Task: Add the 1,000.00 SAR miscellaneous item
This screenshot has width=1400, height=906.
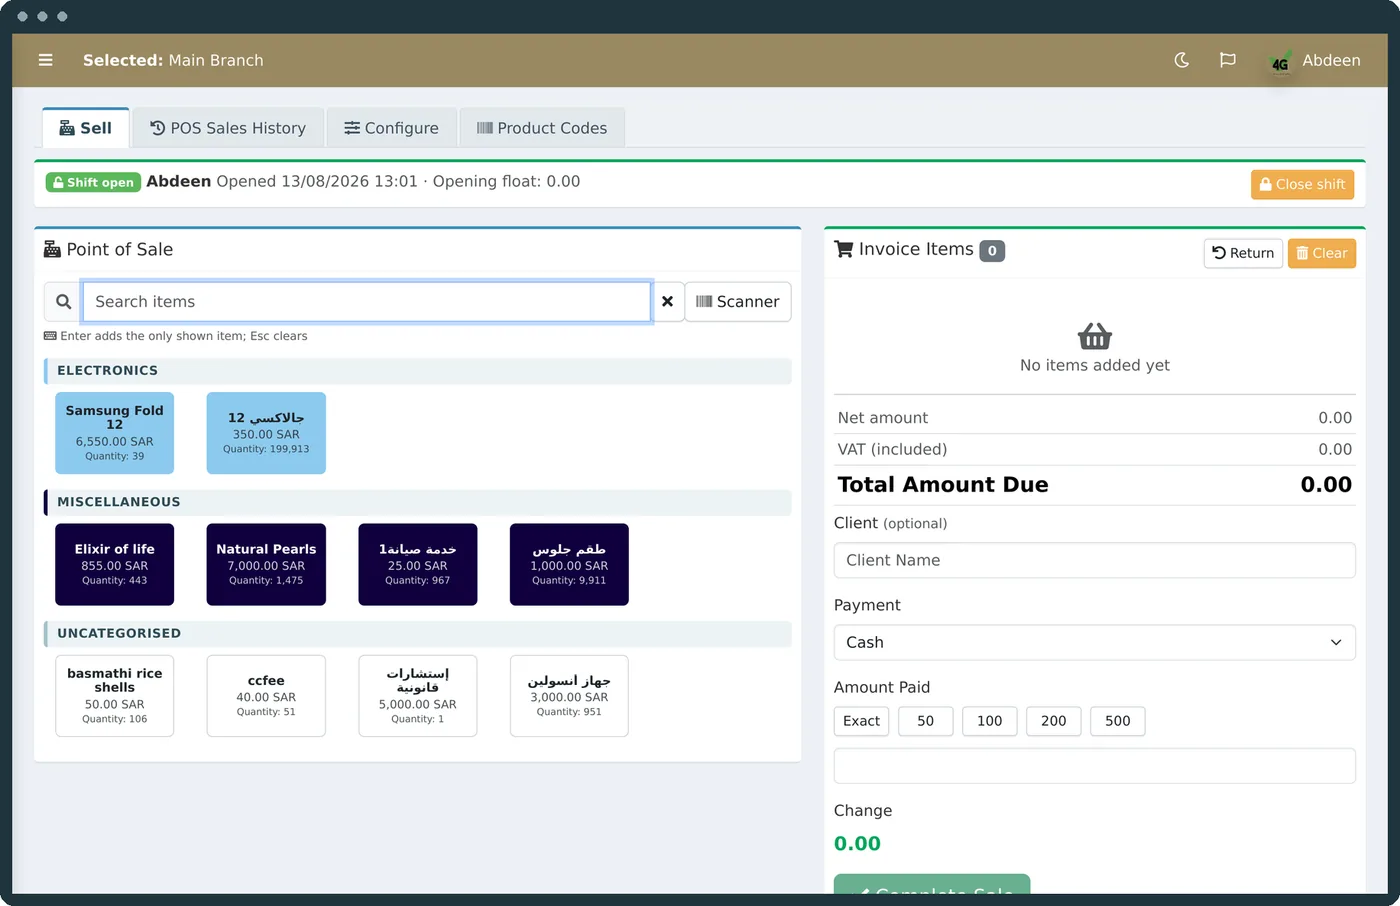Action: pos(569,564)
